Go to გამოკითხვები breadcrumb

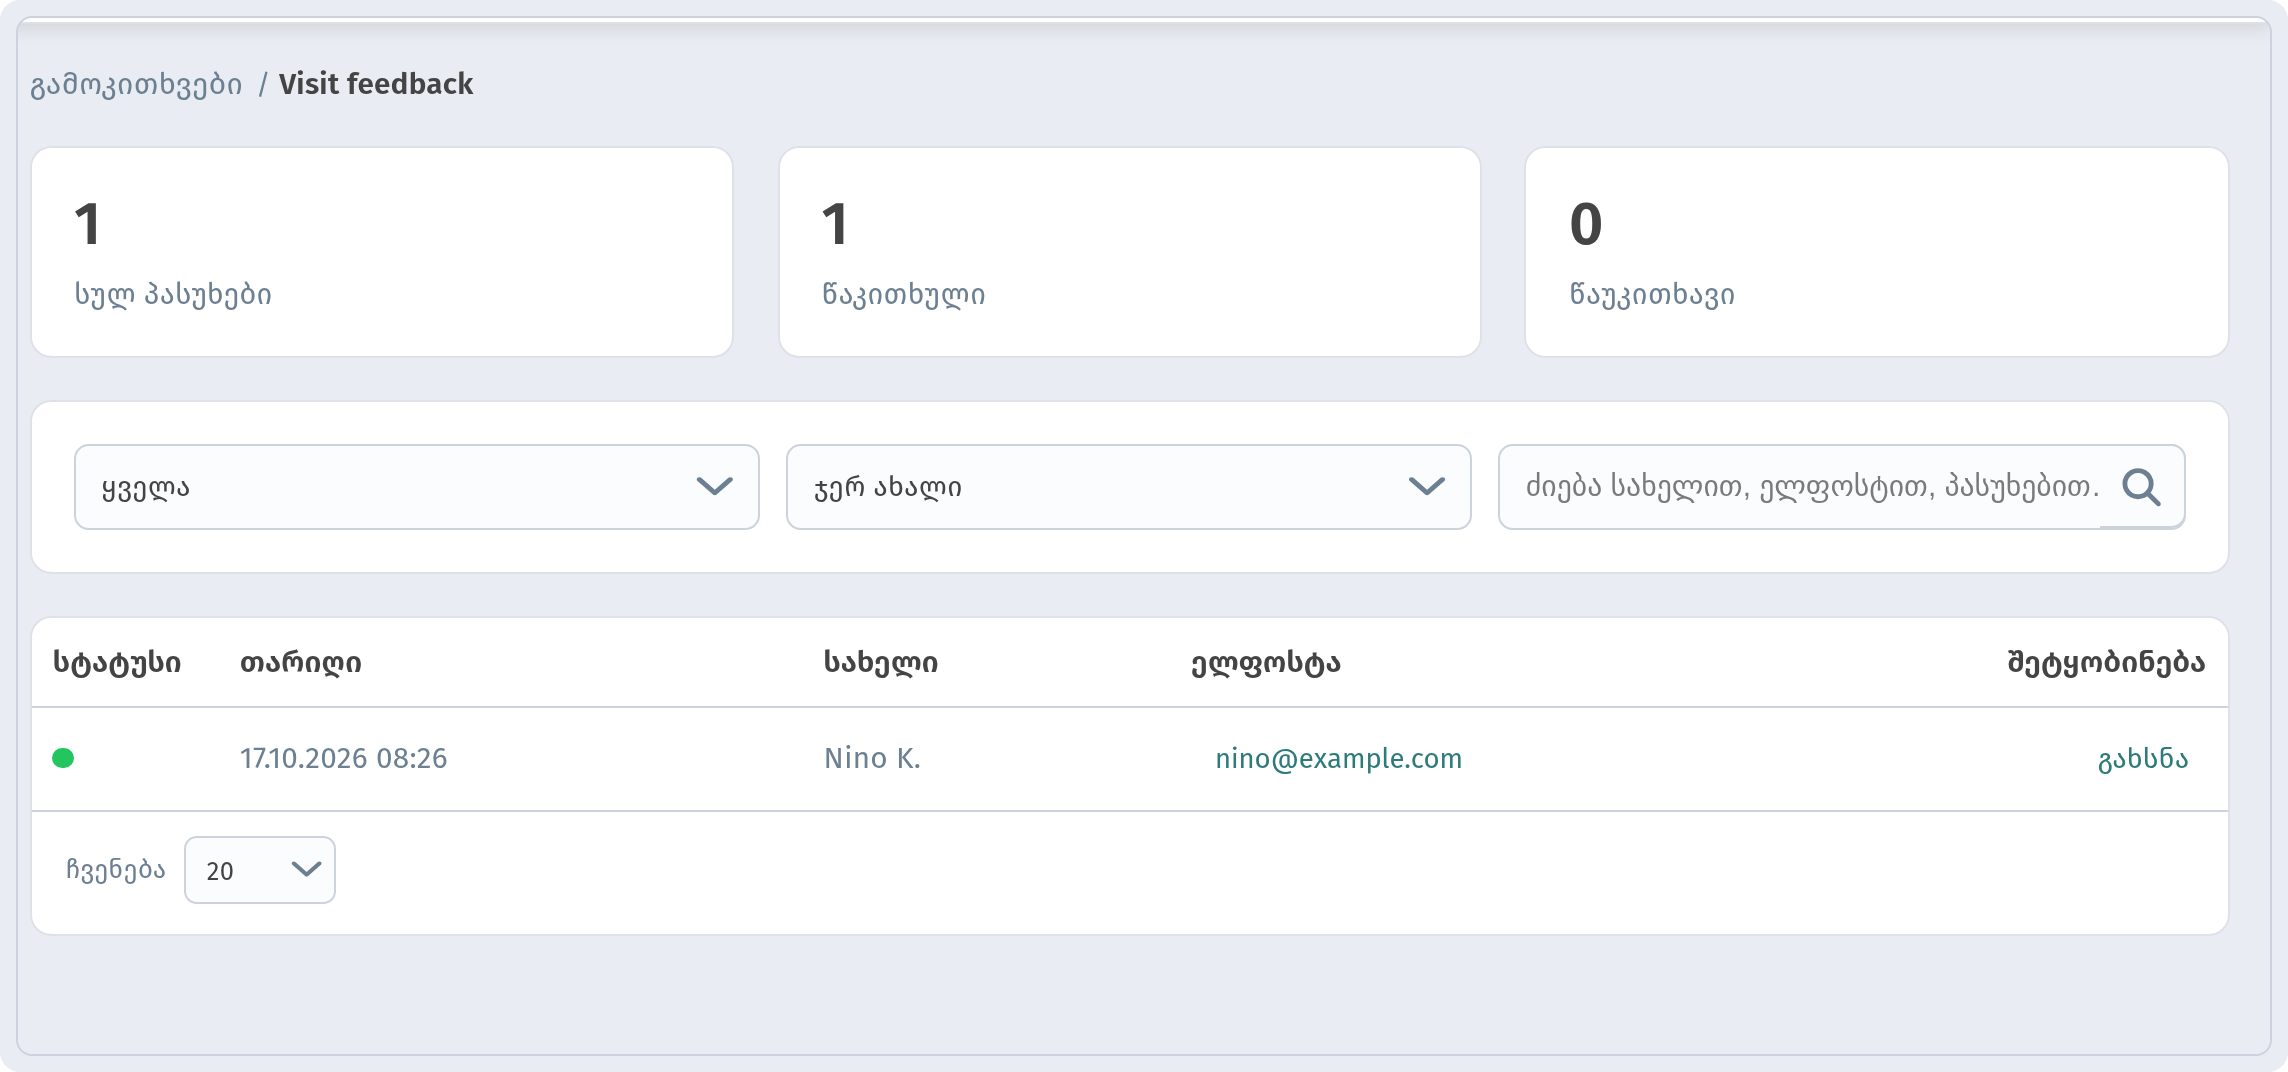tap(136, 84)
